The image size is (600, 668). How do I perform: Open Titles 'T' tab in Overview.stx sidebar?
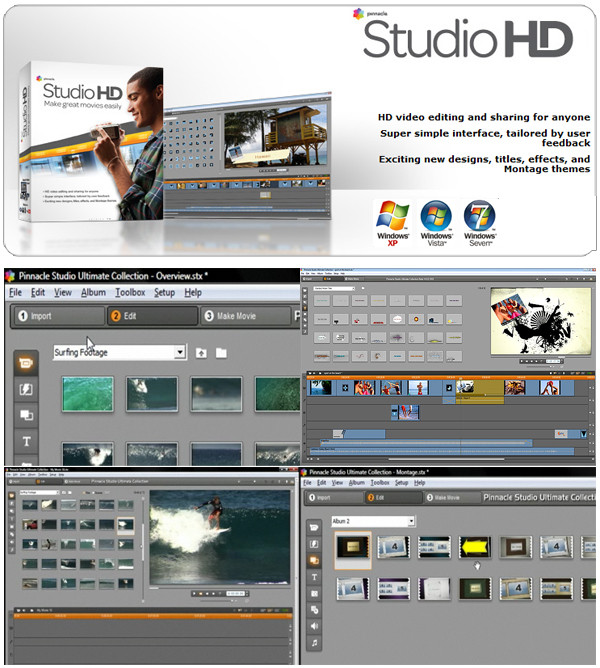[x=26, y=441]
